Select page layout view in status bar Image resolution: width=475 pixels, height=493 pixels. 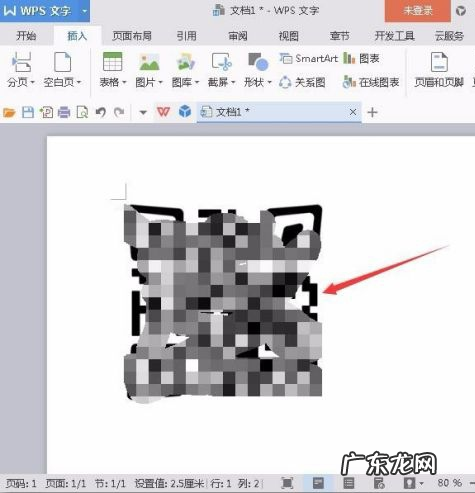(x=318, y=483)
